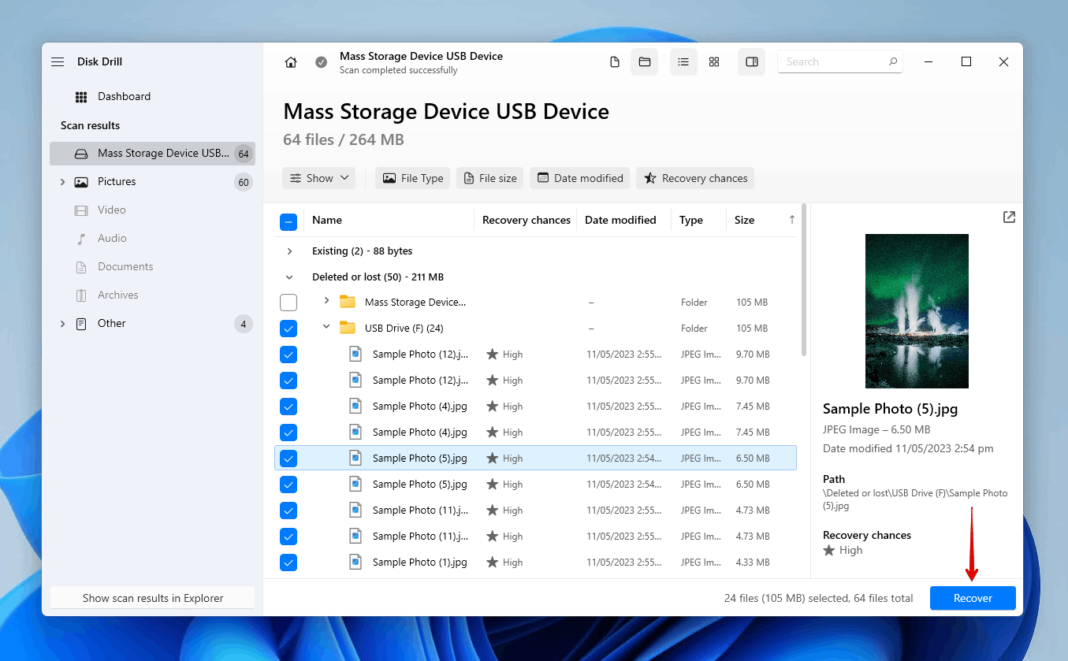This screenshot has width=1068, height=661.
Task: Uncheck Sample Photo (11).jpg
Action: (x=288, y=510)
